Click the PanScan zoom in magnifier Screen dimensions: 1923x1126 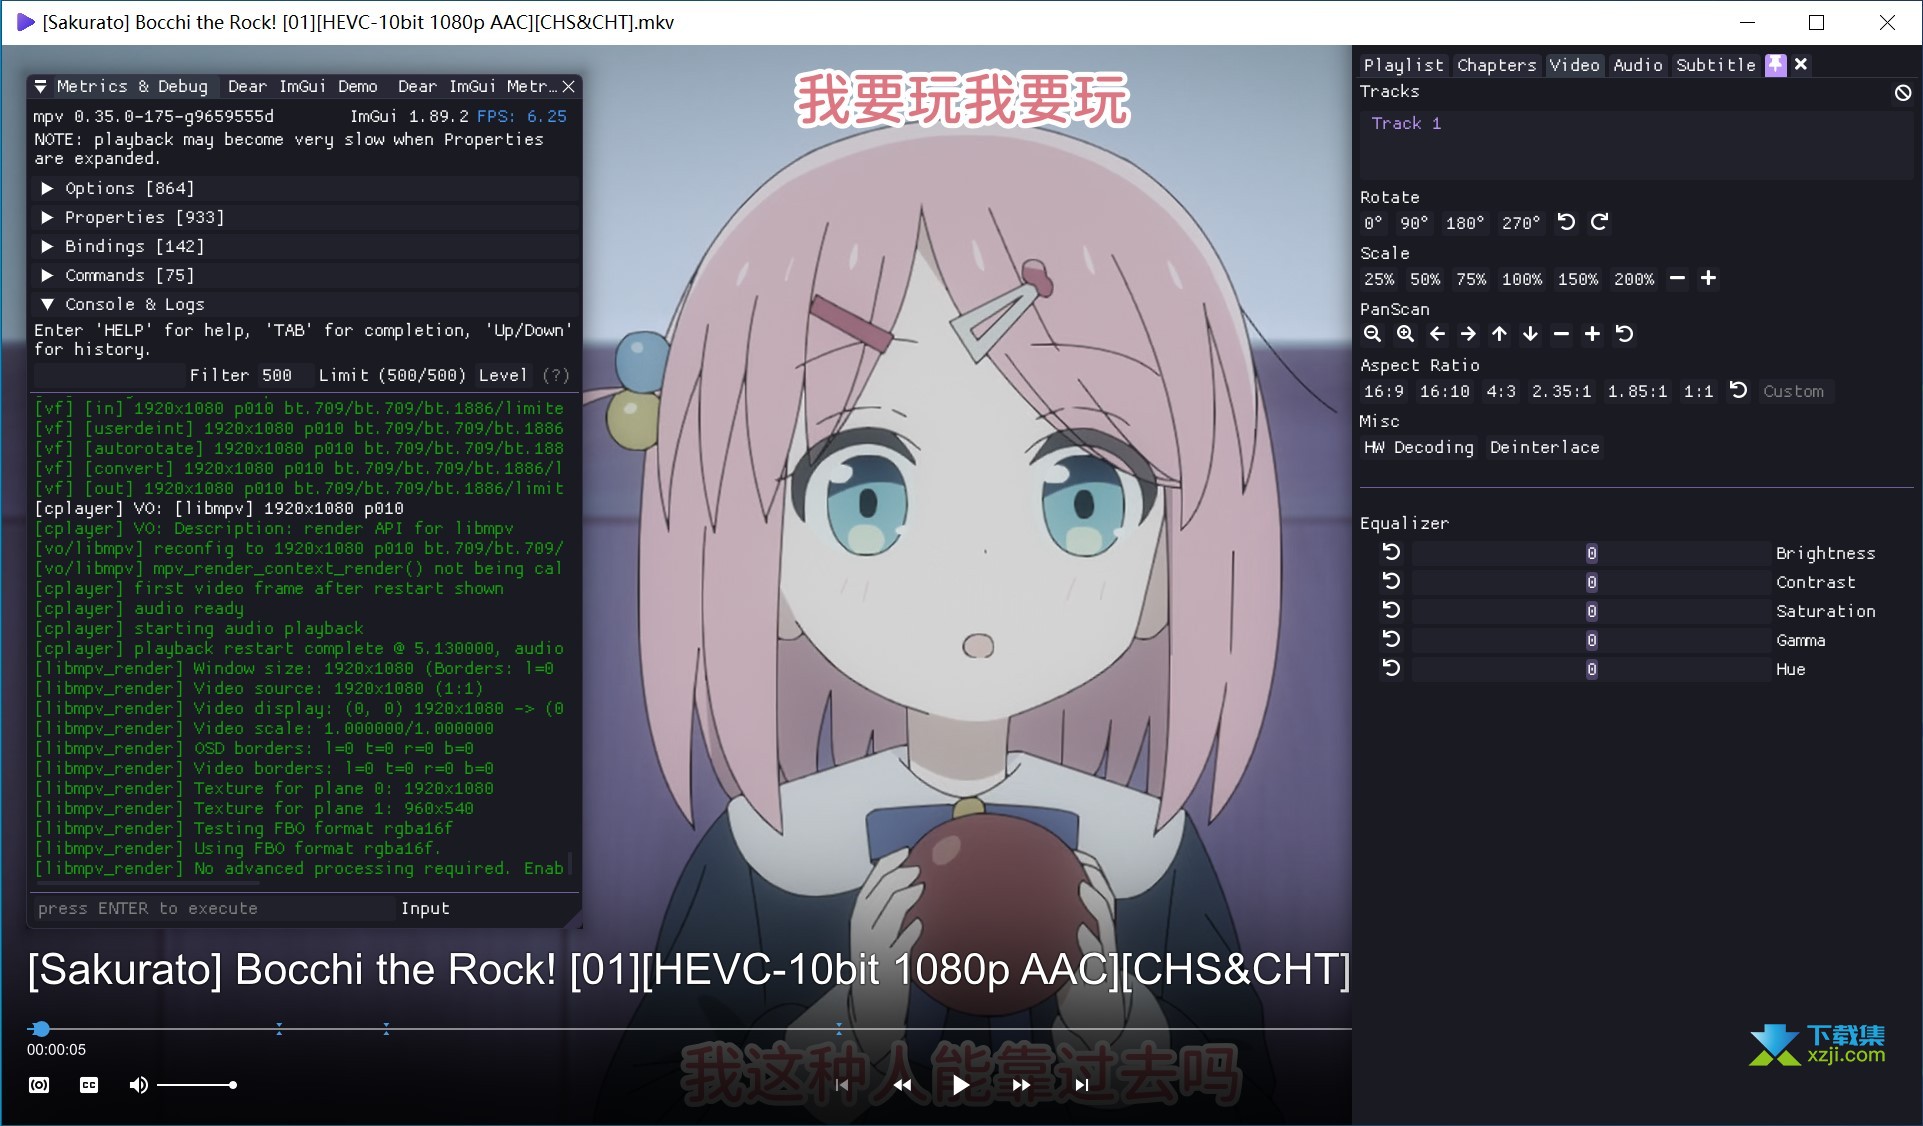tap(1405, 334)
